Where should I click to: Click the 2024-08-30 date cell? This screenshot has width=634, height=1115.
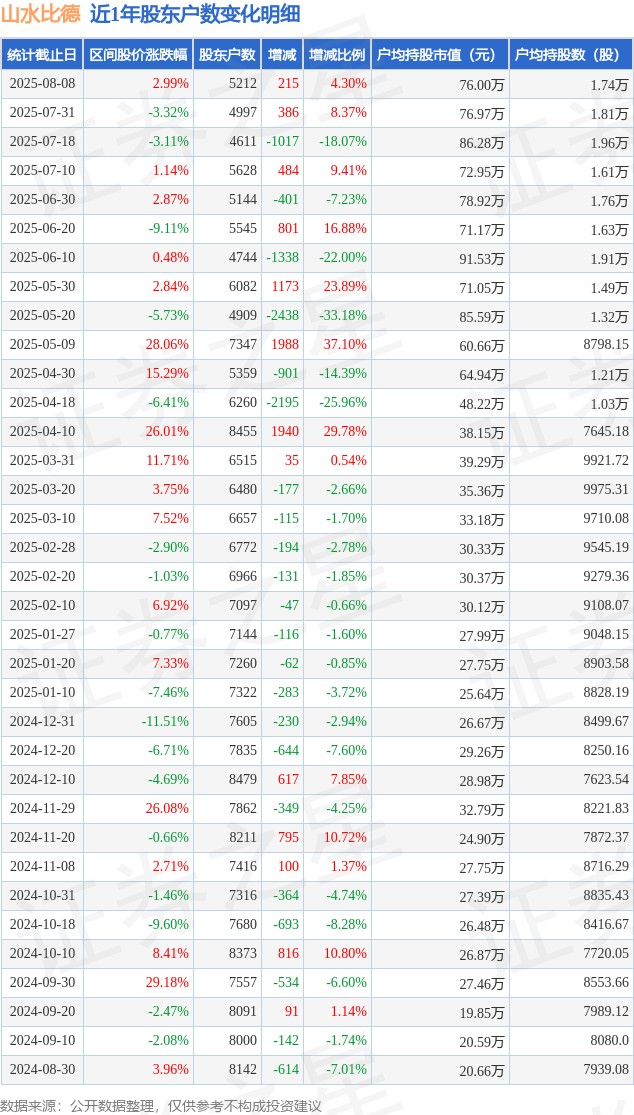coord(42,1070)
